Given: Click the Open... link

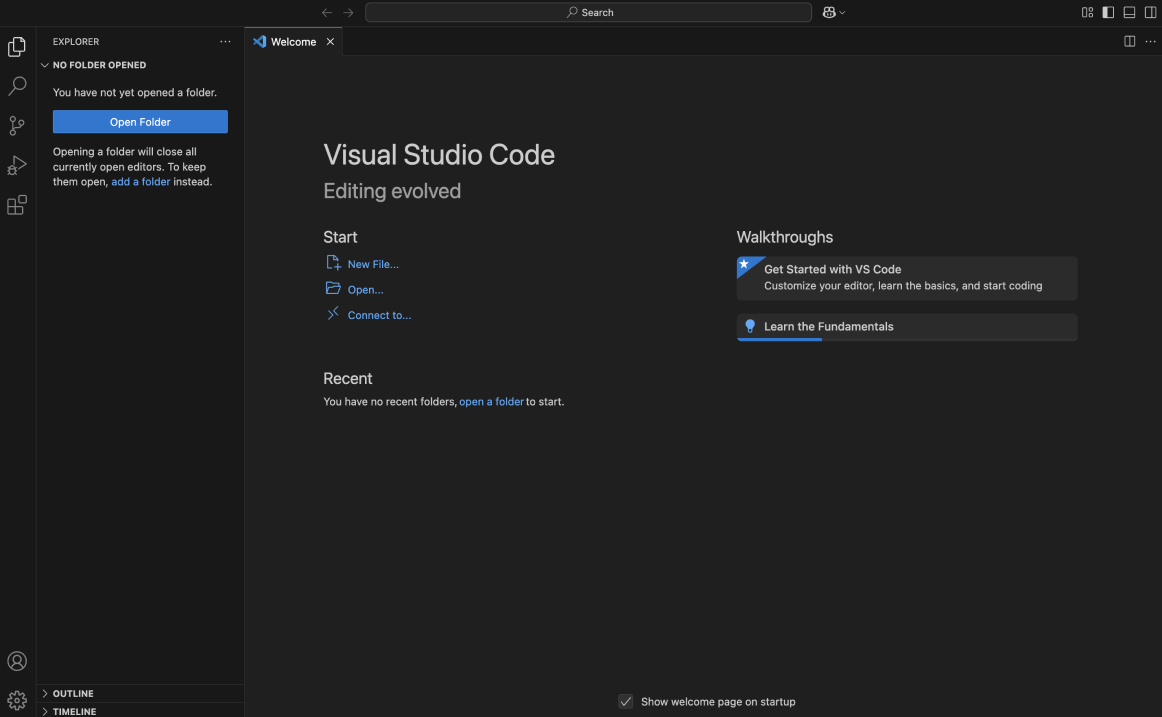Looking at the screenshot, I should click(365, 290).
